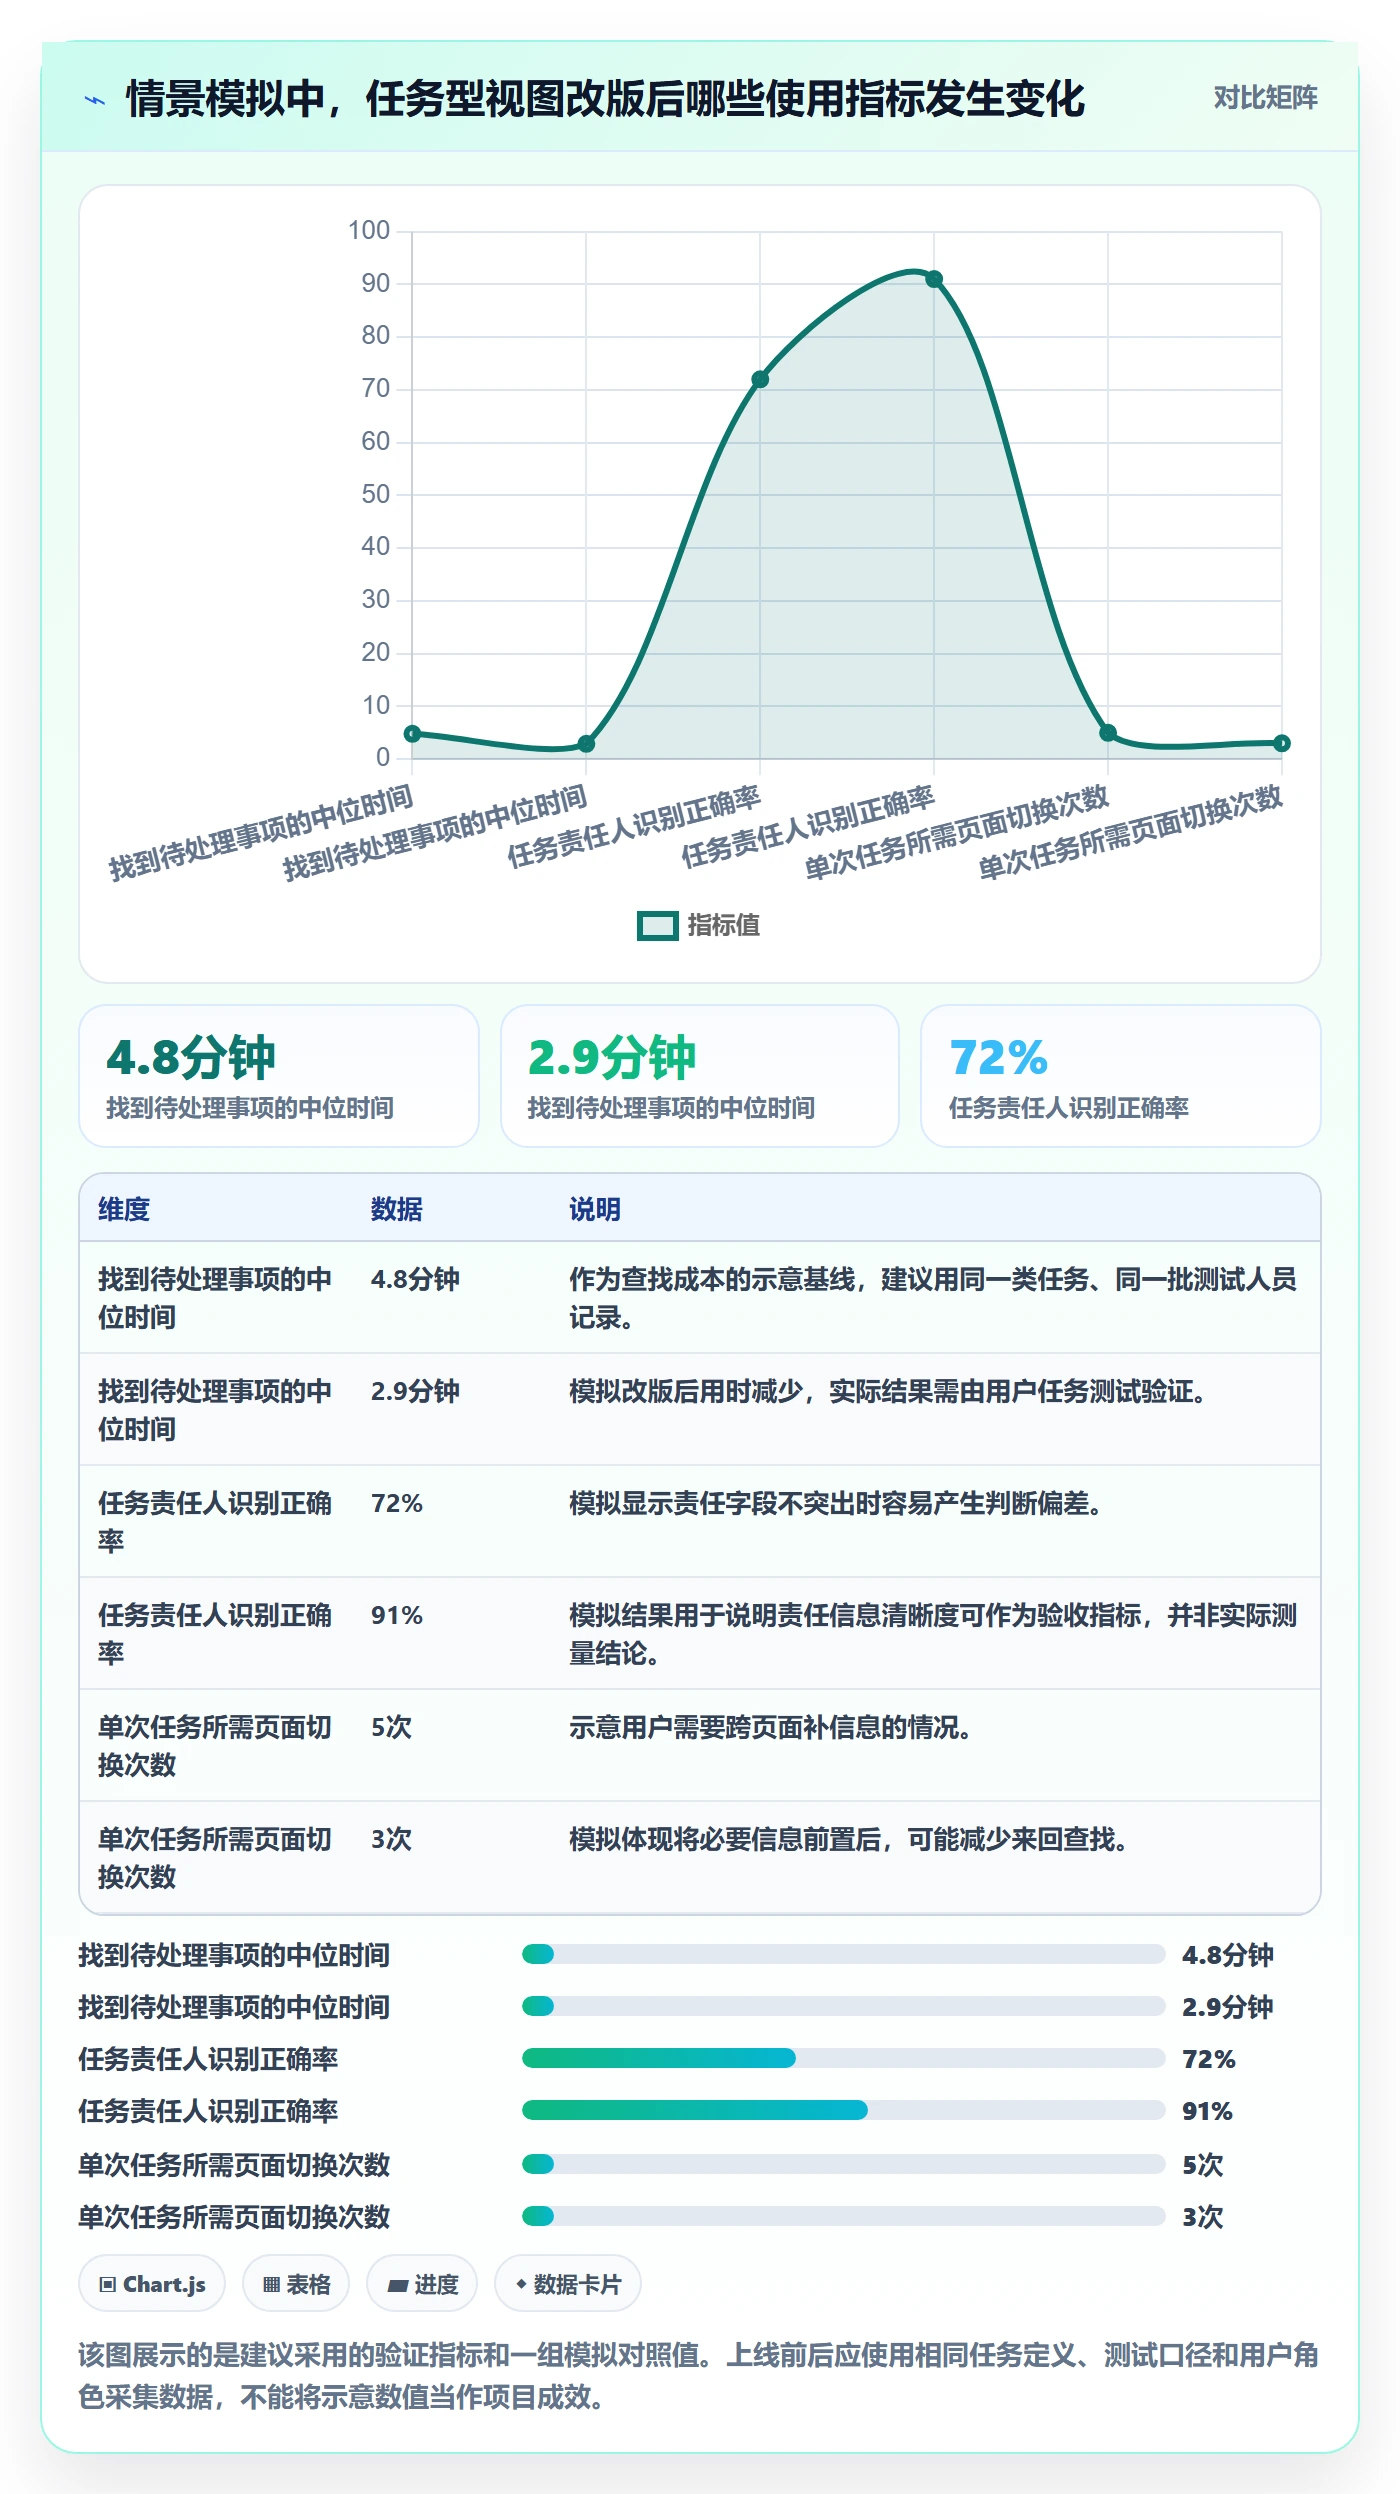Click the note 模拟显示责任字段不突出时容易产生判断偏差
The width and height of the screenshot is (1400, 2494).
(x=835, y=1503)
